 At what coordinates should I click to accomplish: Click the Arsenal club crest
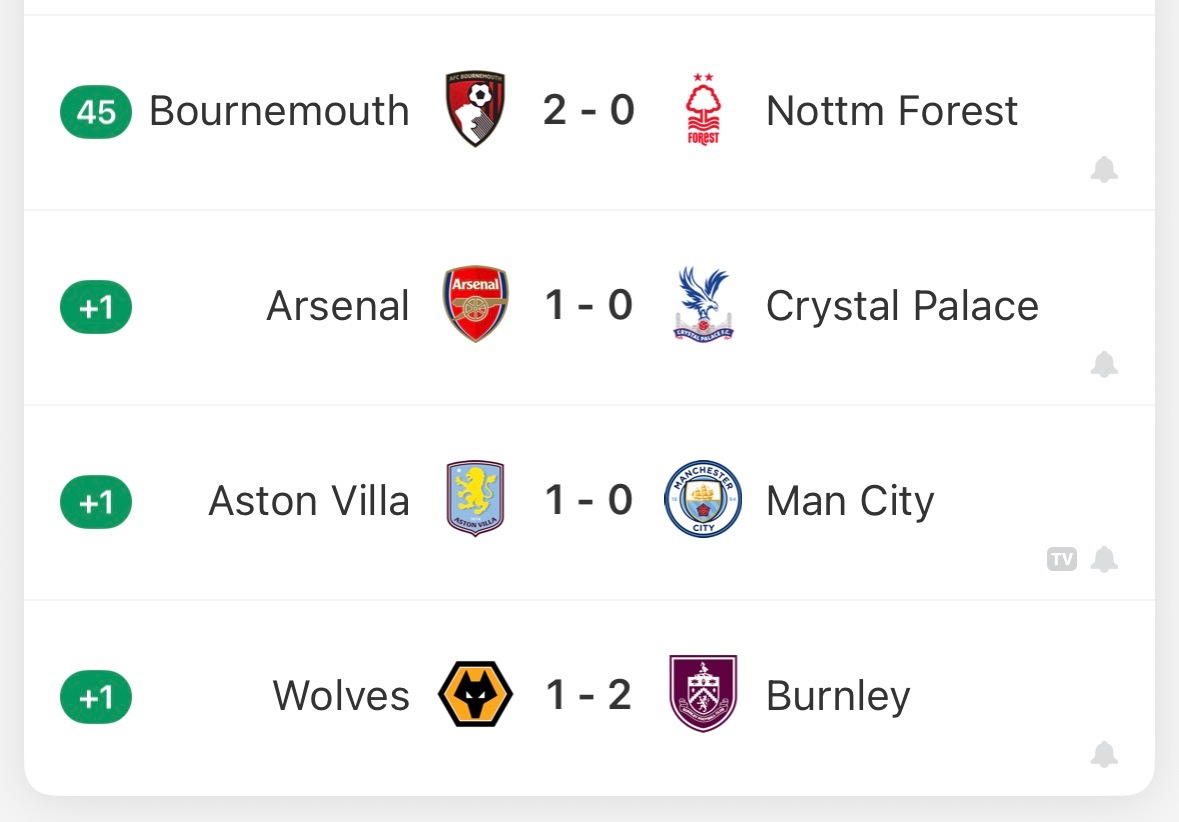point(475,305)
